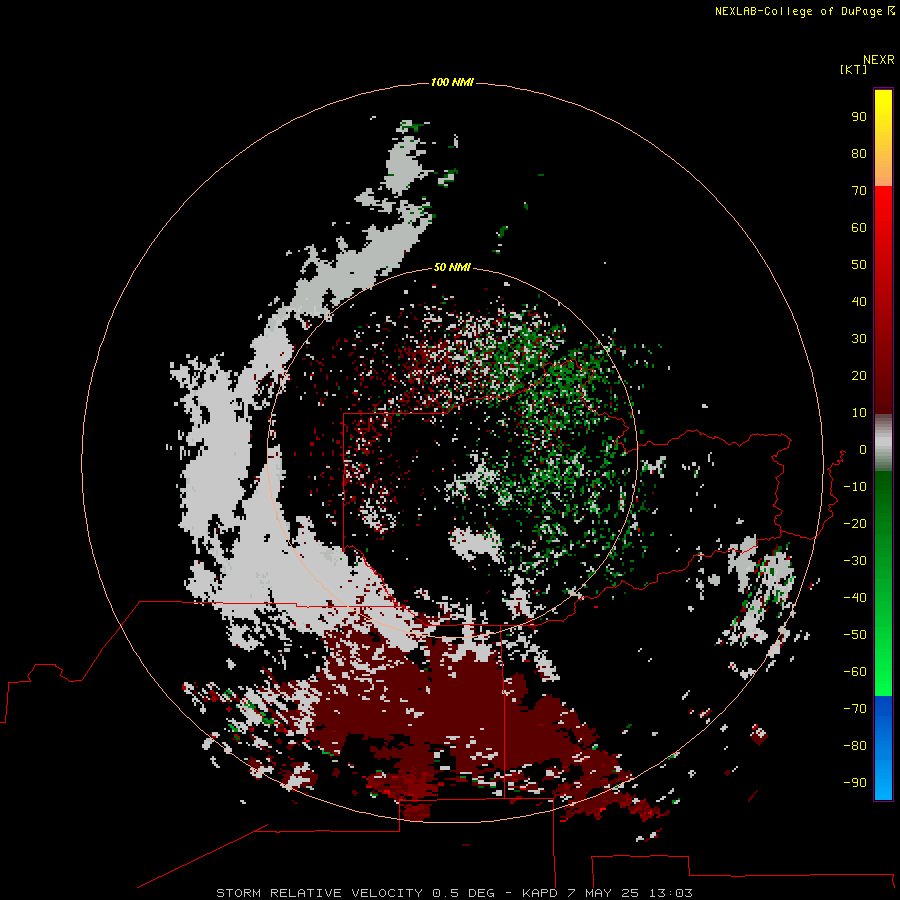900x900 pixels.
Task: Click the 50 NMI range ring label
Action: click(452, 267)
